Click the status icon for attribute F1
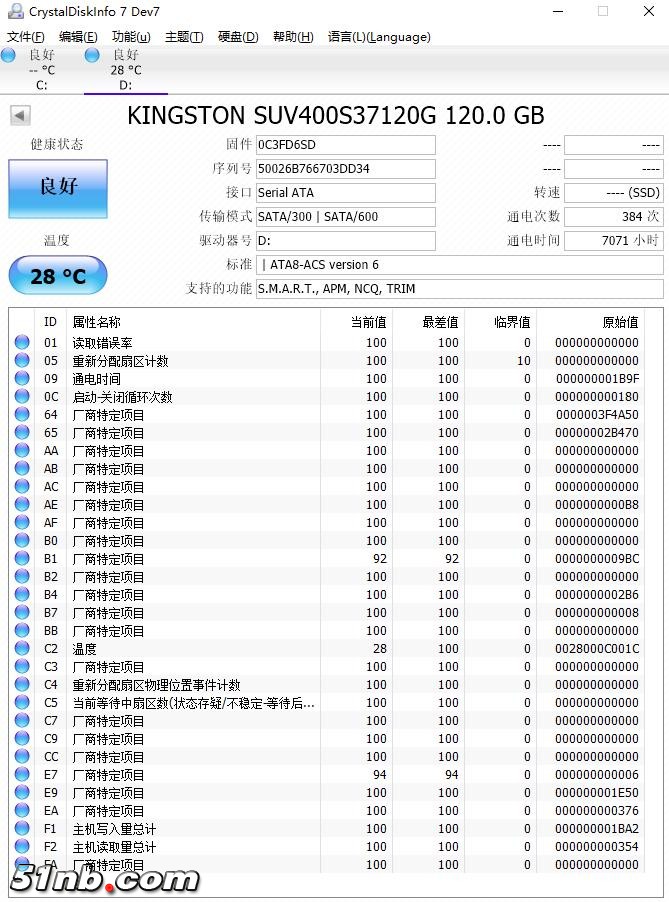 point(22,828)
